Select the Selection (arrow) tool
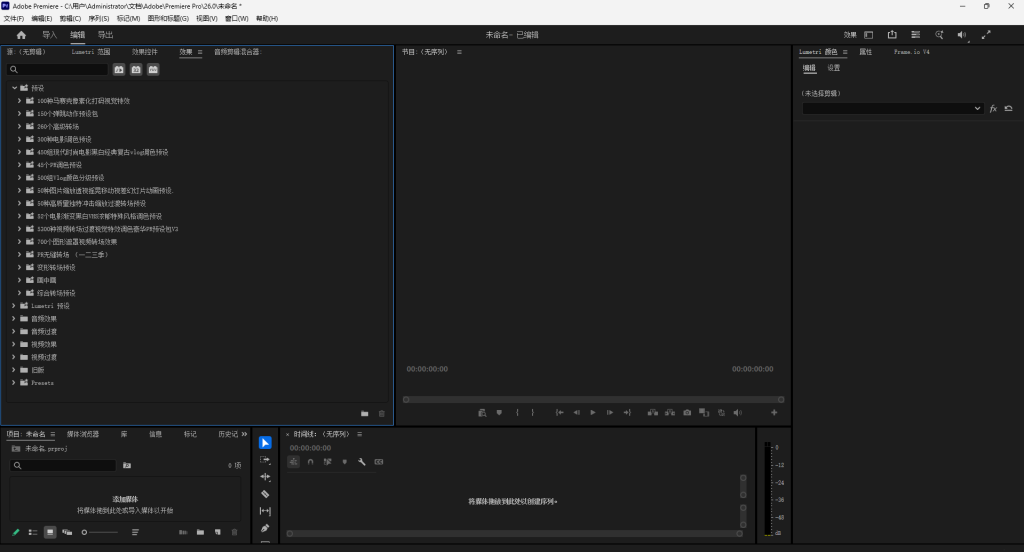This screenshot has width=1024, height=552. [265, 443]
